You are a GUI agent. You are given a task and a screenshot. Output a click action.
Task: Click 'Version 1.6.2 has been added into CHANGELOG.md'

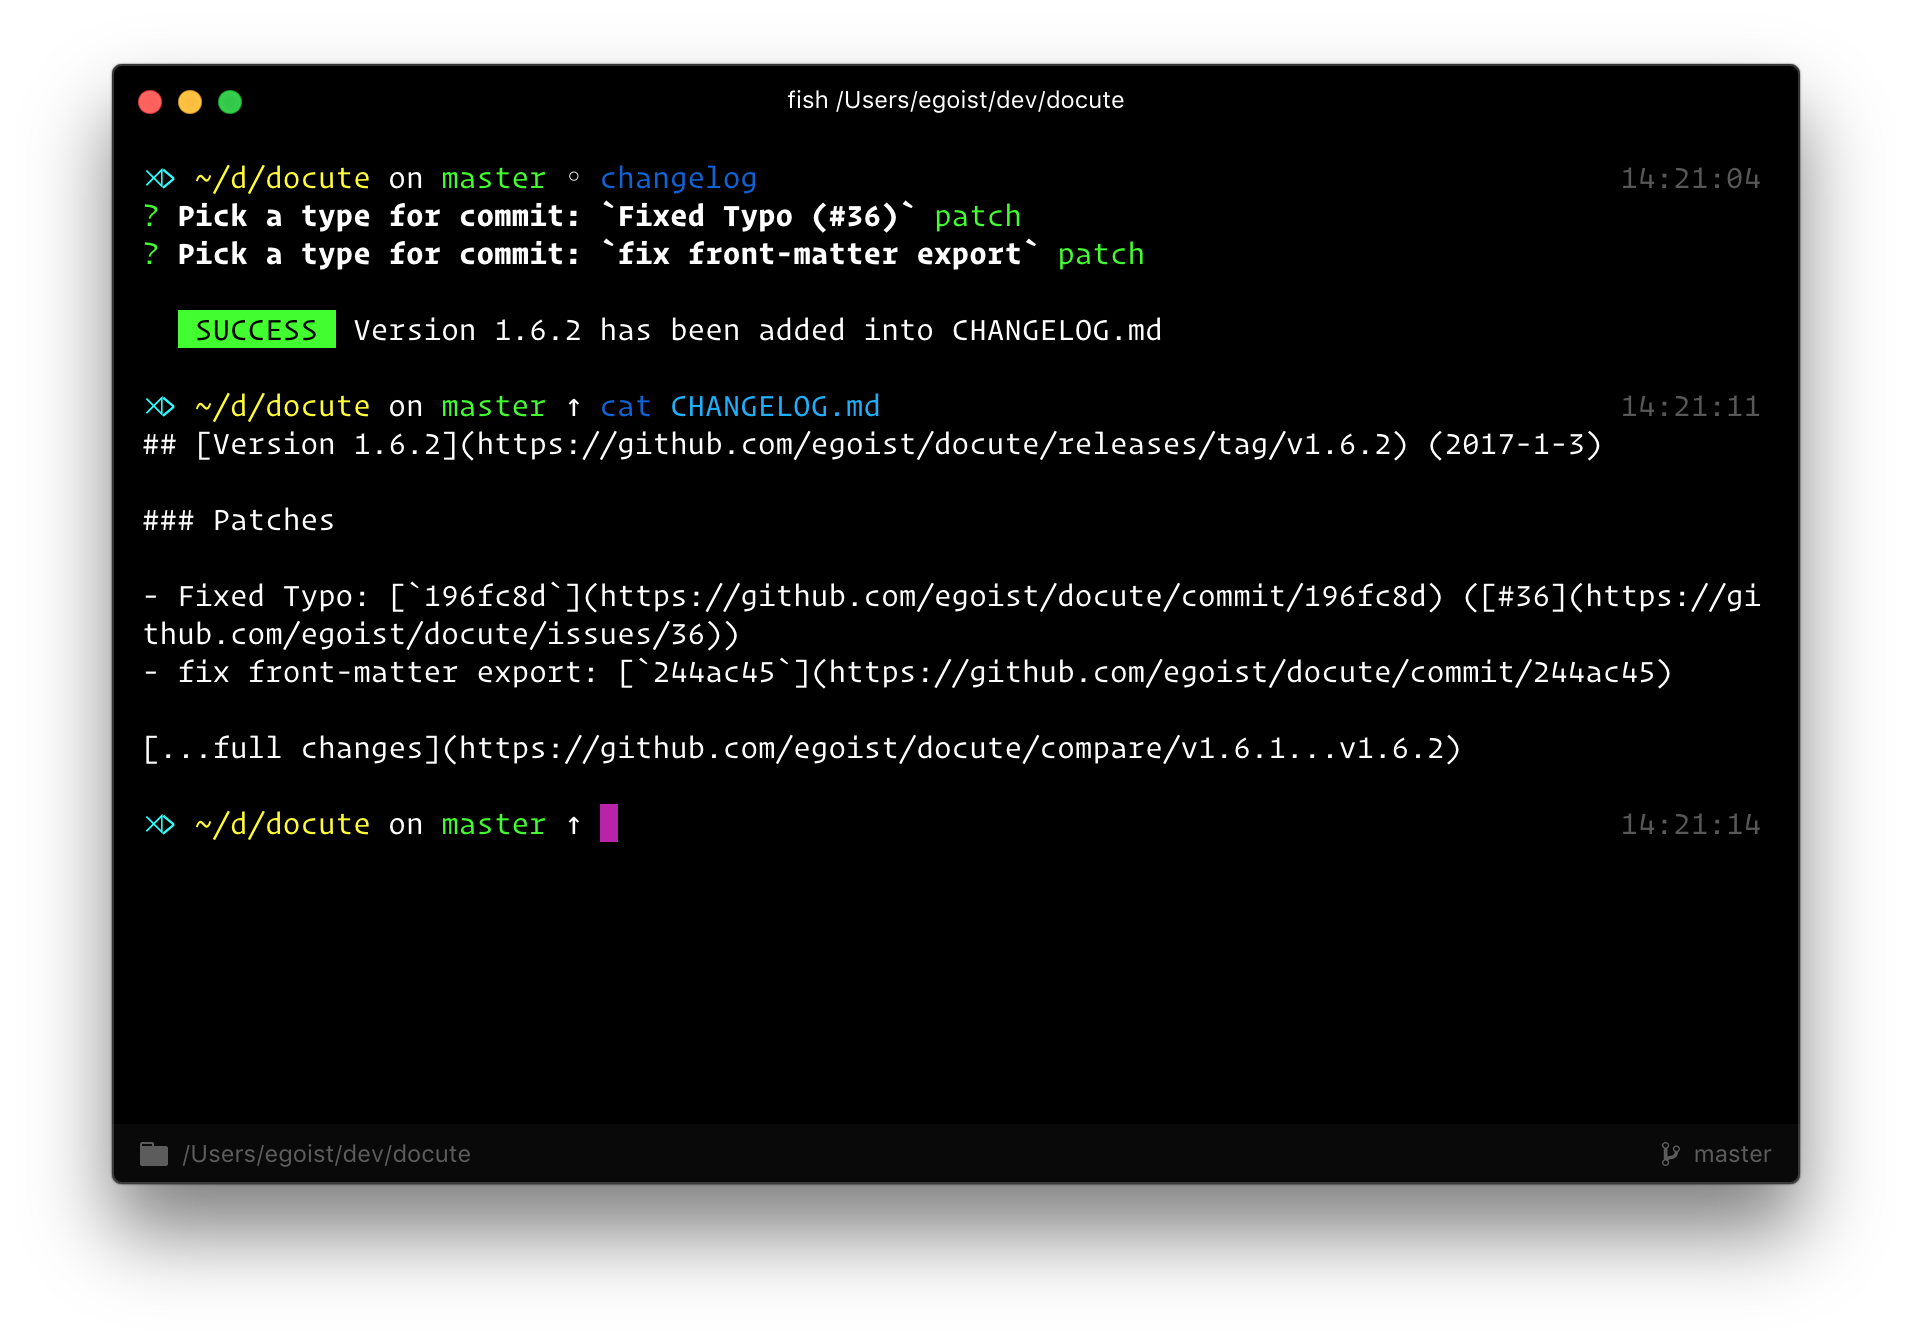[x=757, y=330]
